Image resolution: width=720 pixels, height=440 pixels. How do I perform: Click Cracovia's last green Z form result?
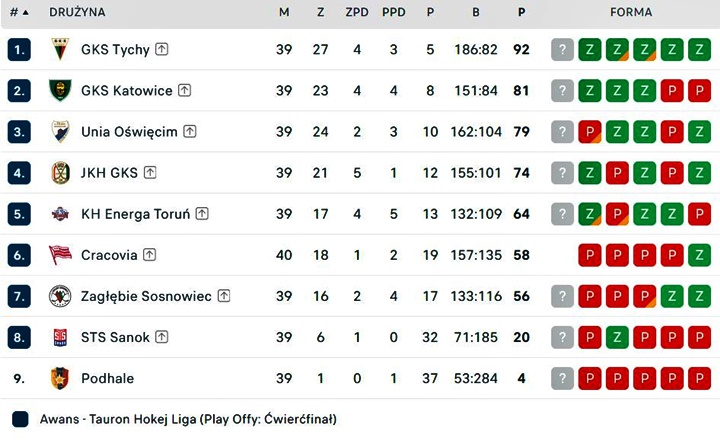699,255
